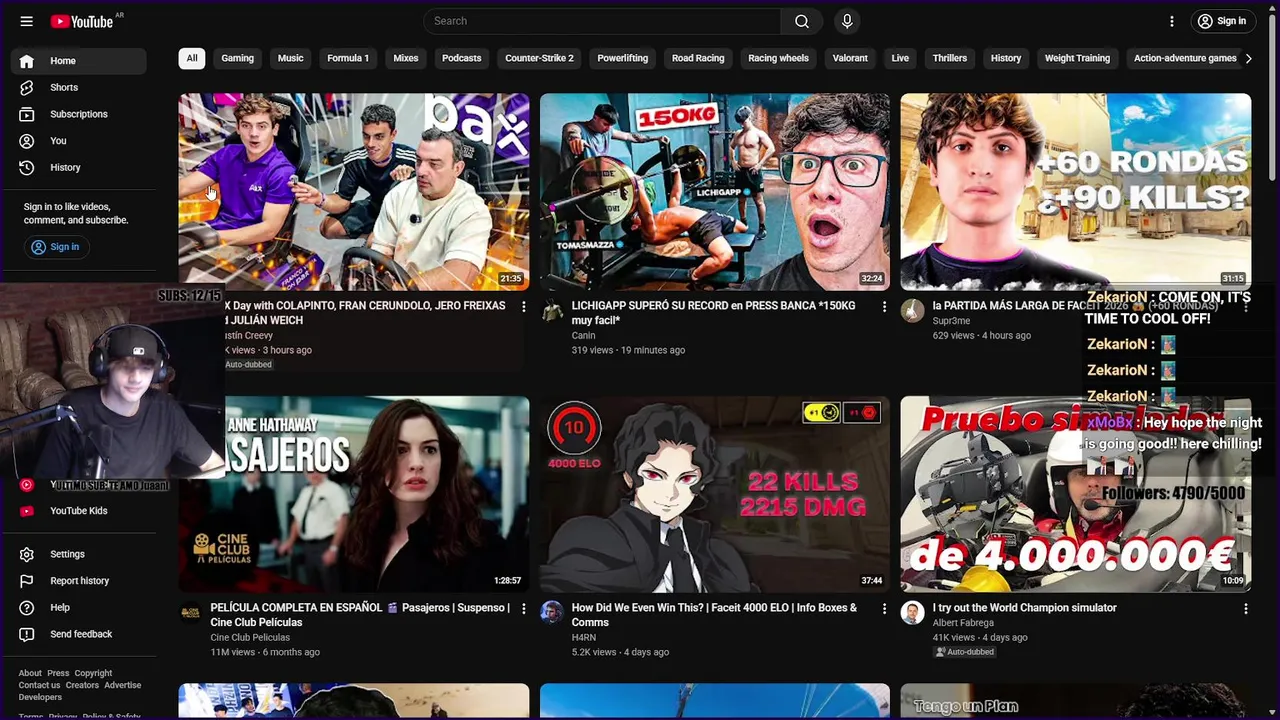This screenshot has height=720, width=1280.
Task: Click I try out the World Champion simulator title
Action: point(1024,608)
